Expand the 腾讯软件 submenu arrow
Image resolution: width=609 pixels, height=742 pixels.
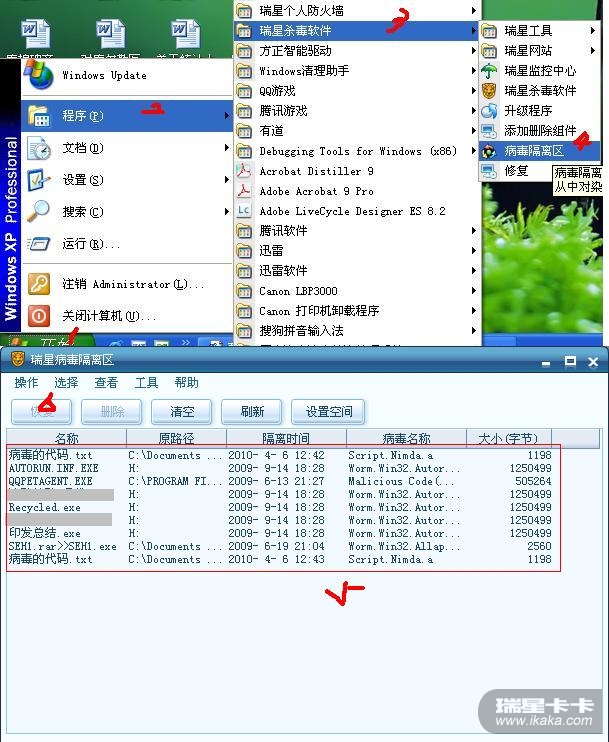(x=473, y=231)
